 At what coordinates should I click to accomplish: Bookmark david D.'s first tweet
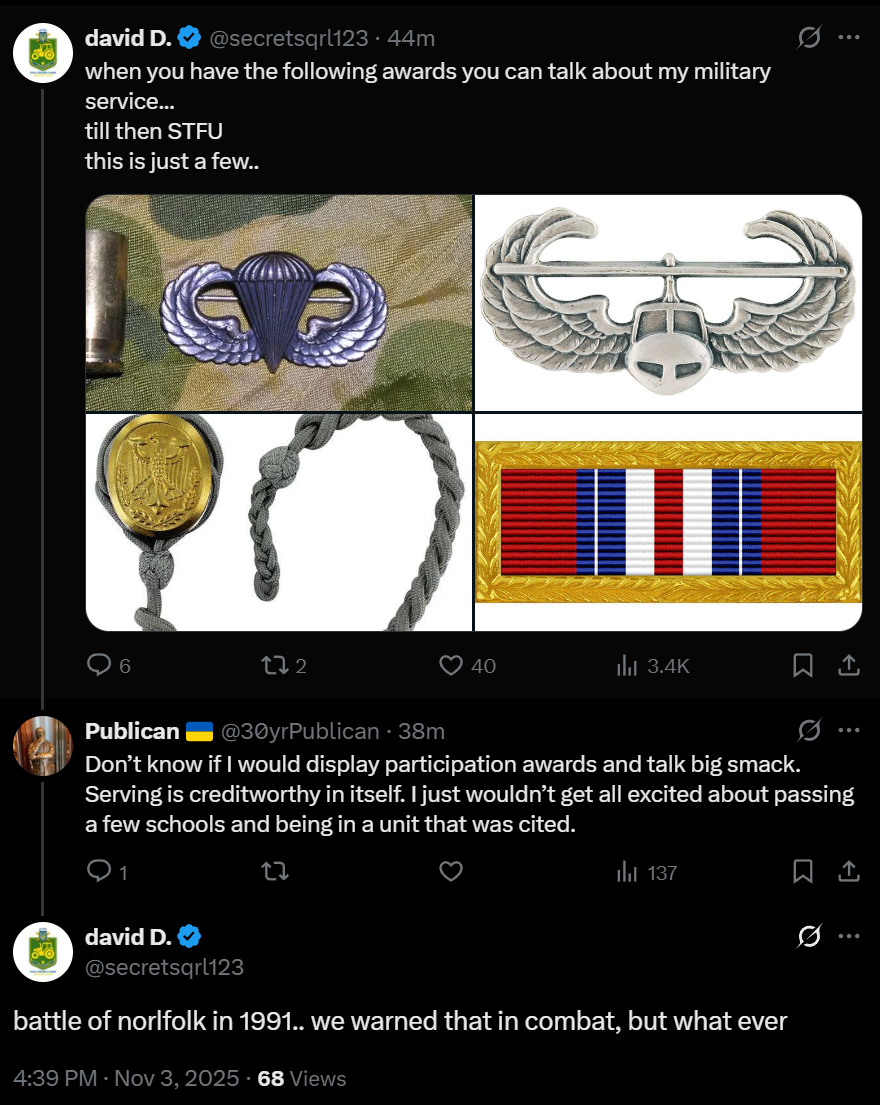point(802,665)
